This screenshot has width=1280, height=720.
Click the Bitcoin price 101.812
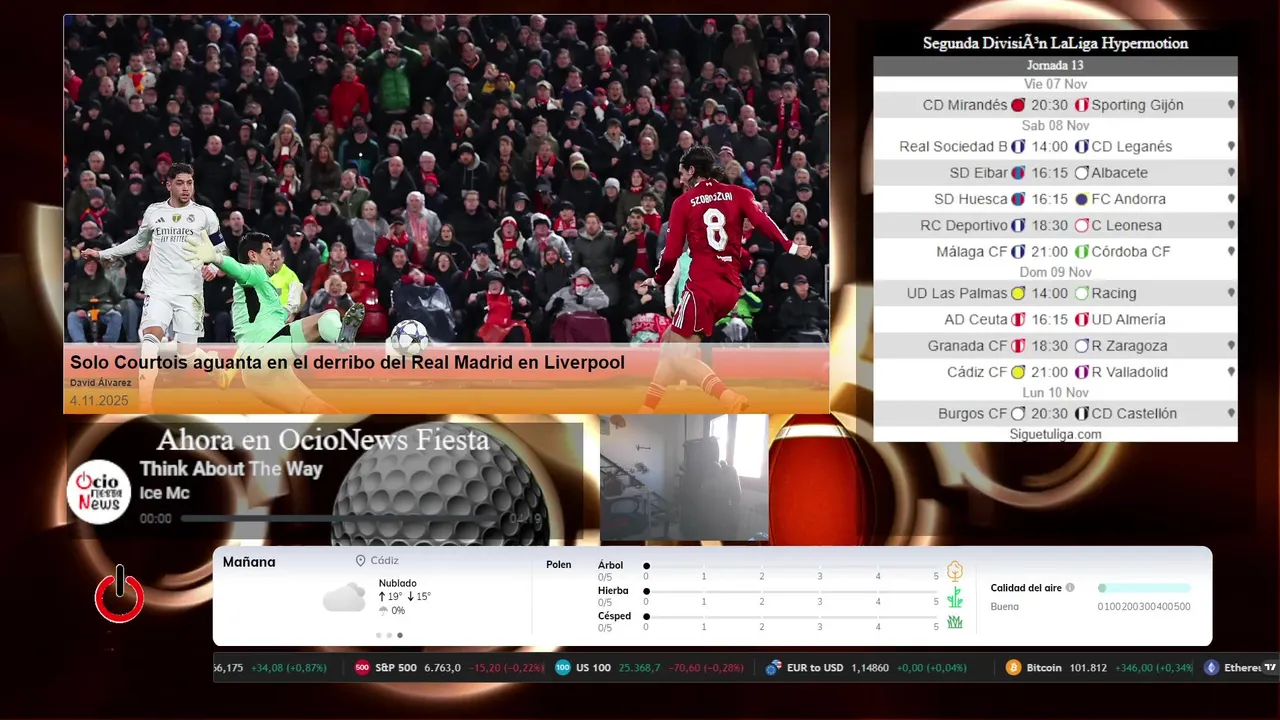pyautogui.click(x=1088, y=668)
